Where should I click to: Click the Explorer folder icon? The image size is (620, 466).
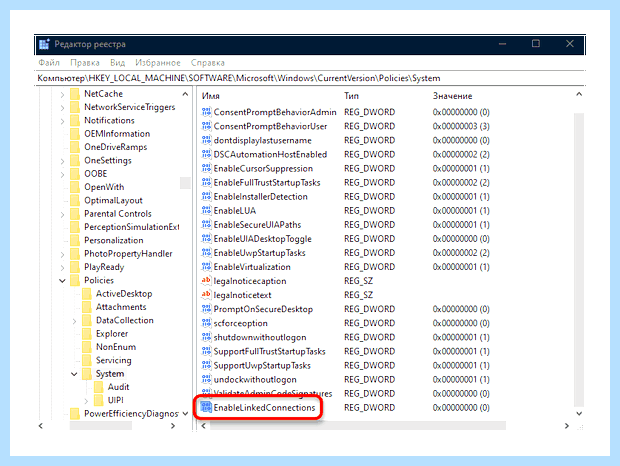click(87, 334)
